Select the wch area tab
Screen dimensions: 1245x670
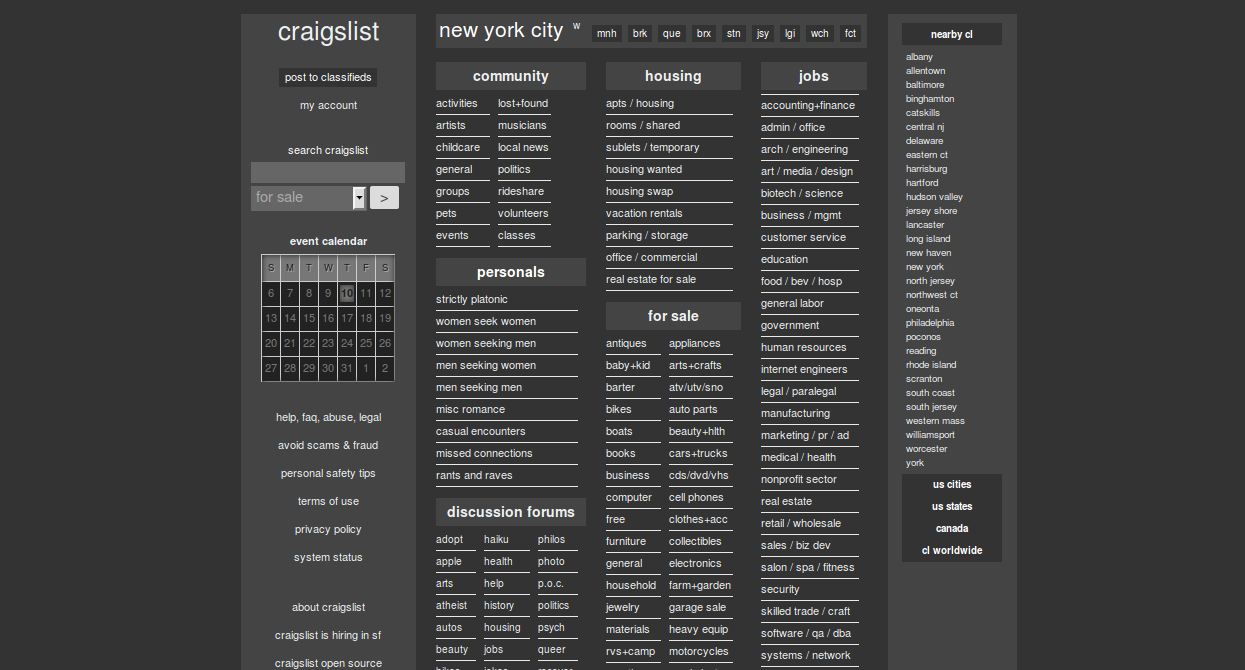[820, 33]
